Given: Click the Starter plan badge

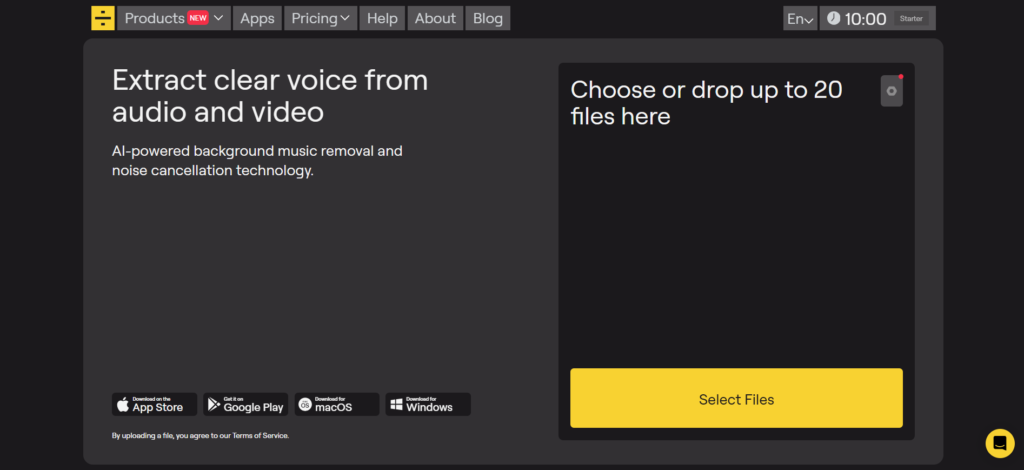Looking at the screenshot, I should (x=911, y=19).
